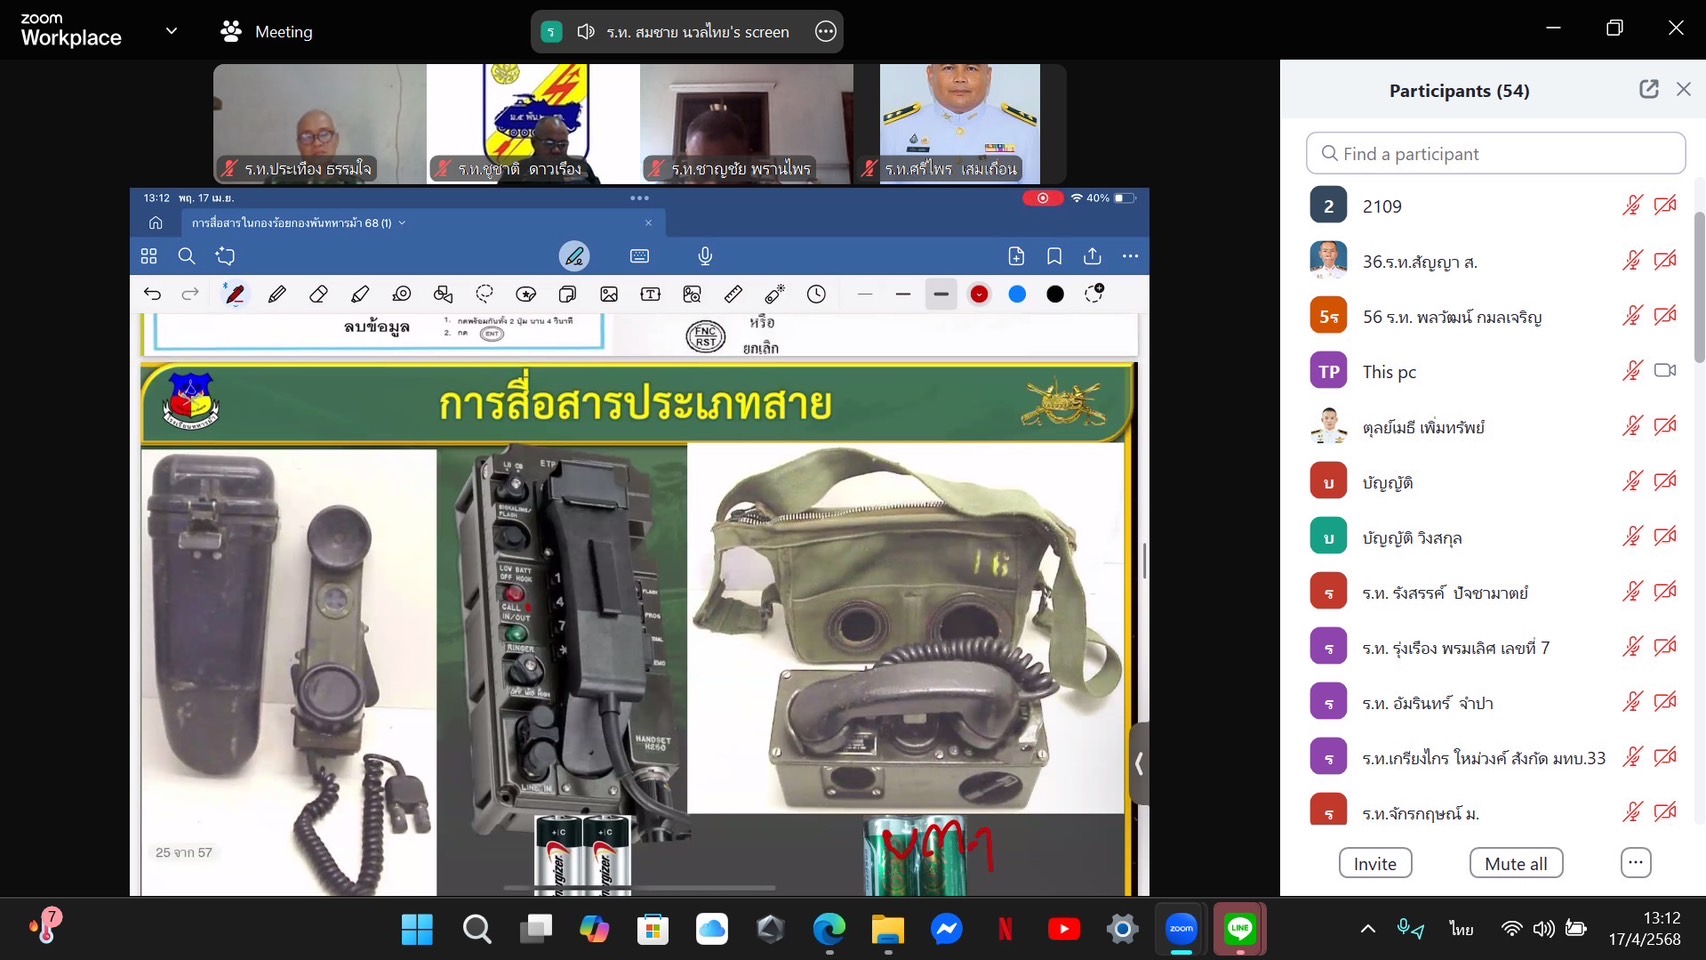Open the Meeting tab
Screen dimensions: 1706x960
(x=267, y=32)
